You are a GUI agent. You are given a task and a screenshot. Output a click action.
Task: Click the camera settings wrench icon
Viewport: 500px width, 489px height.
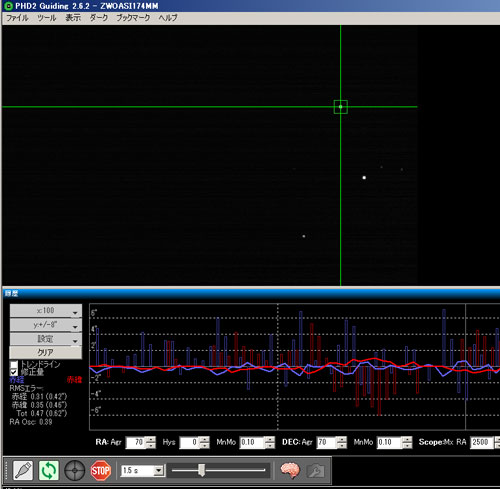(315, 471)
